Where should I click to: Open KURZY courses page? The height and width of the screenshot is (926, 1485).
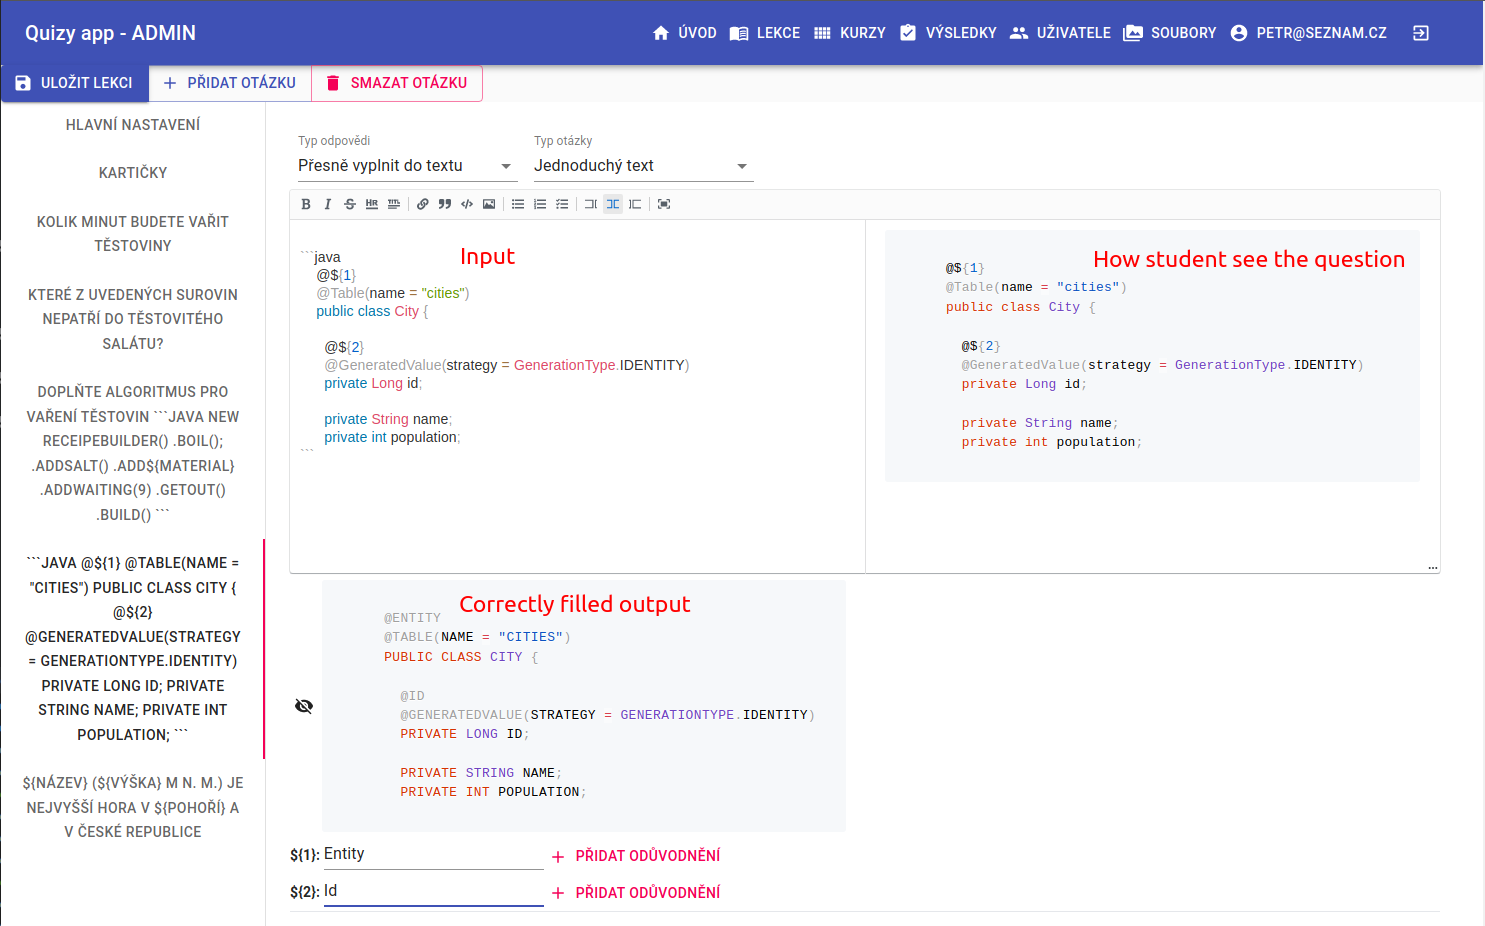[x=850, y=33]
